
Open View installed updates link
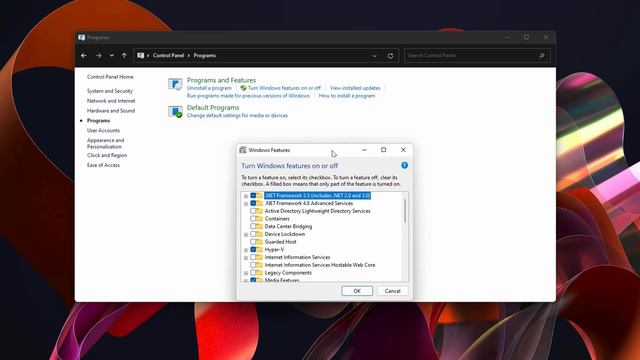(355, 88)
